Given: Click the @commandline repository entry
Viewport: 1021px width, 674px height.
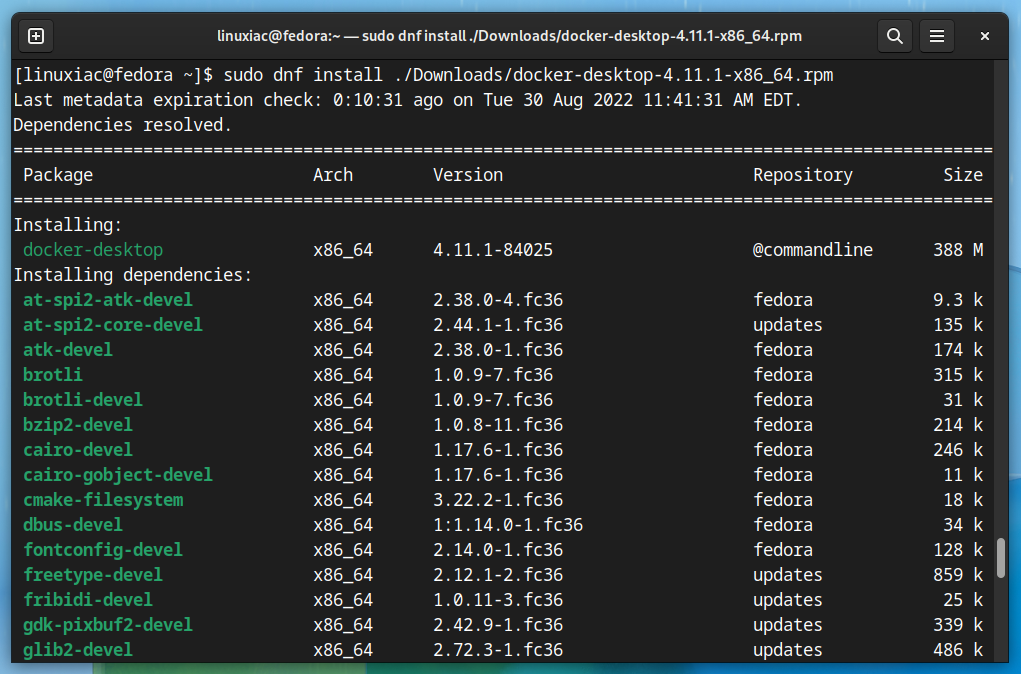Looking at the screenshot, I should [813, 250].
